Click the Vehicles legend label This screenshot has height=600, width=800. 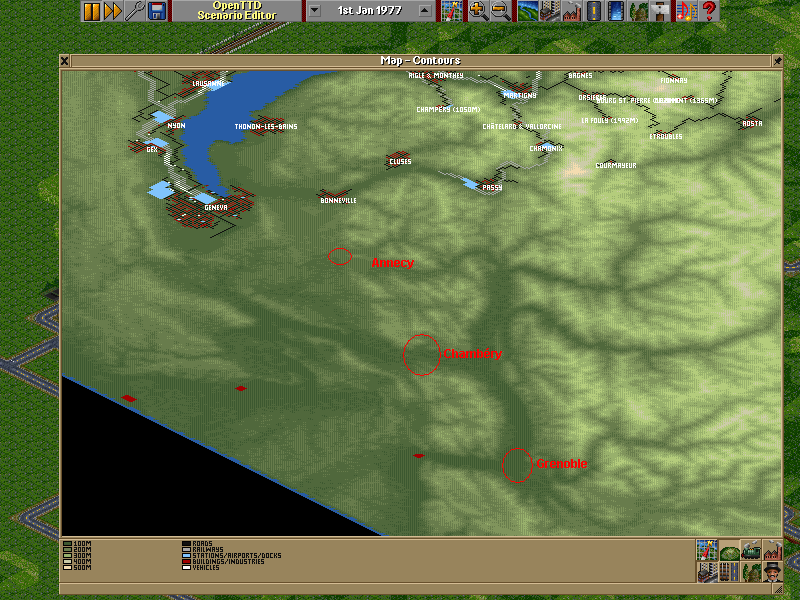[x=206, y=567]
